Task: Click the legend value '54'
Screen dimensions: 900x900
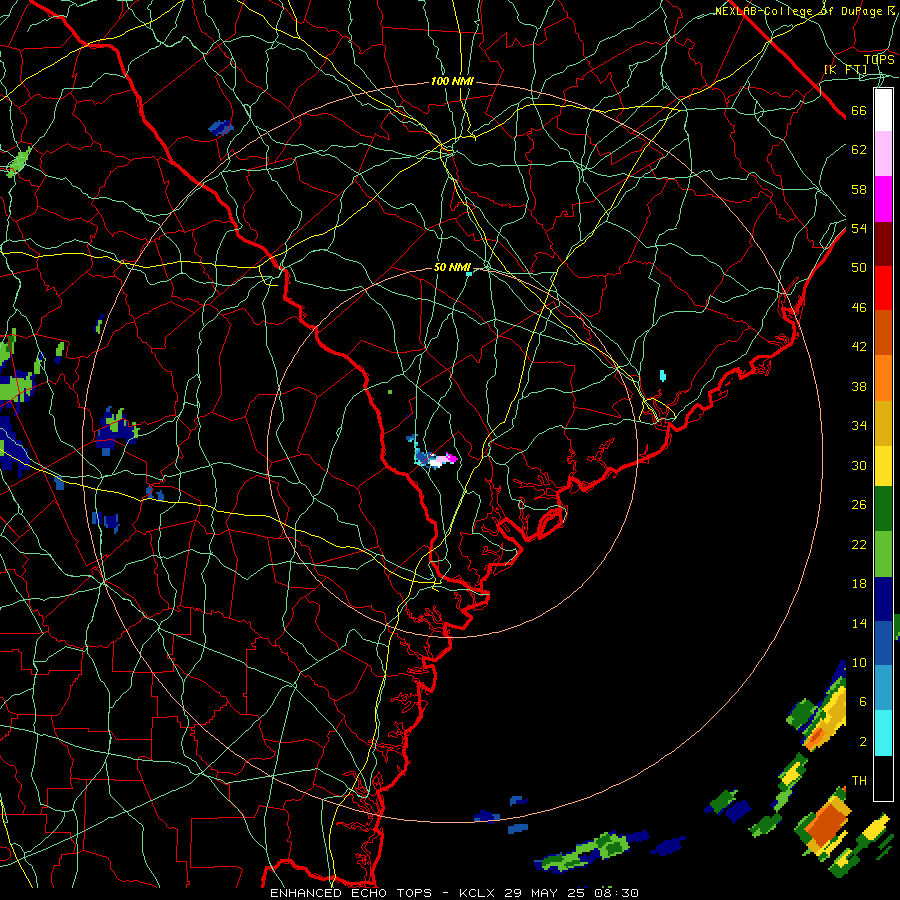Action: 859,228
